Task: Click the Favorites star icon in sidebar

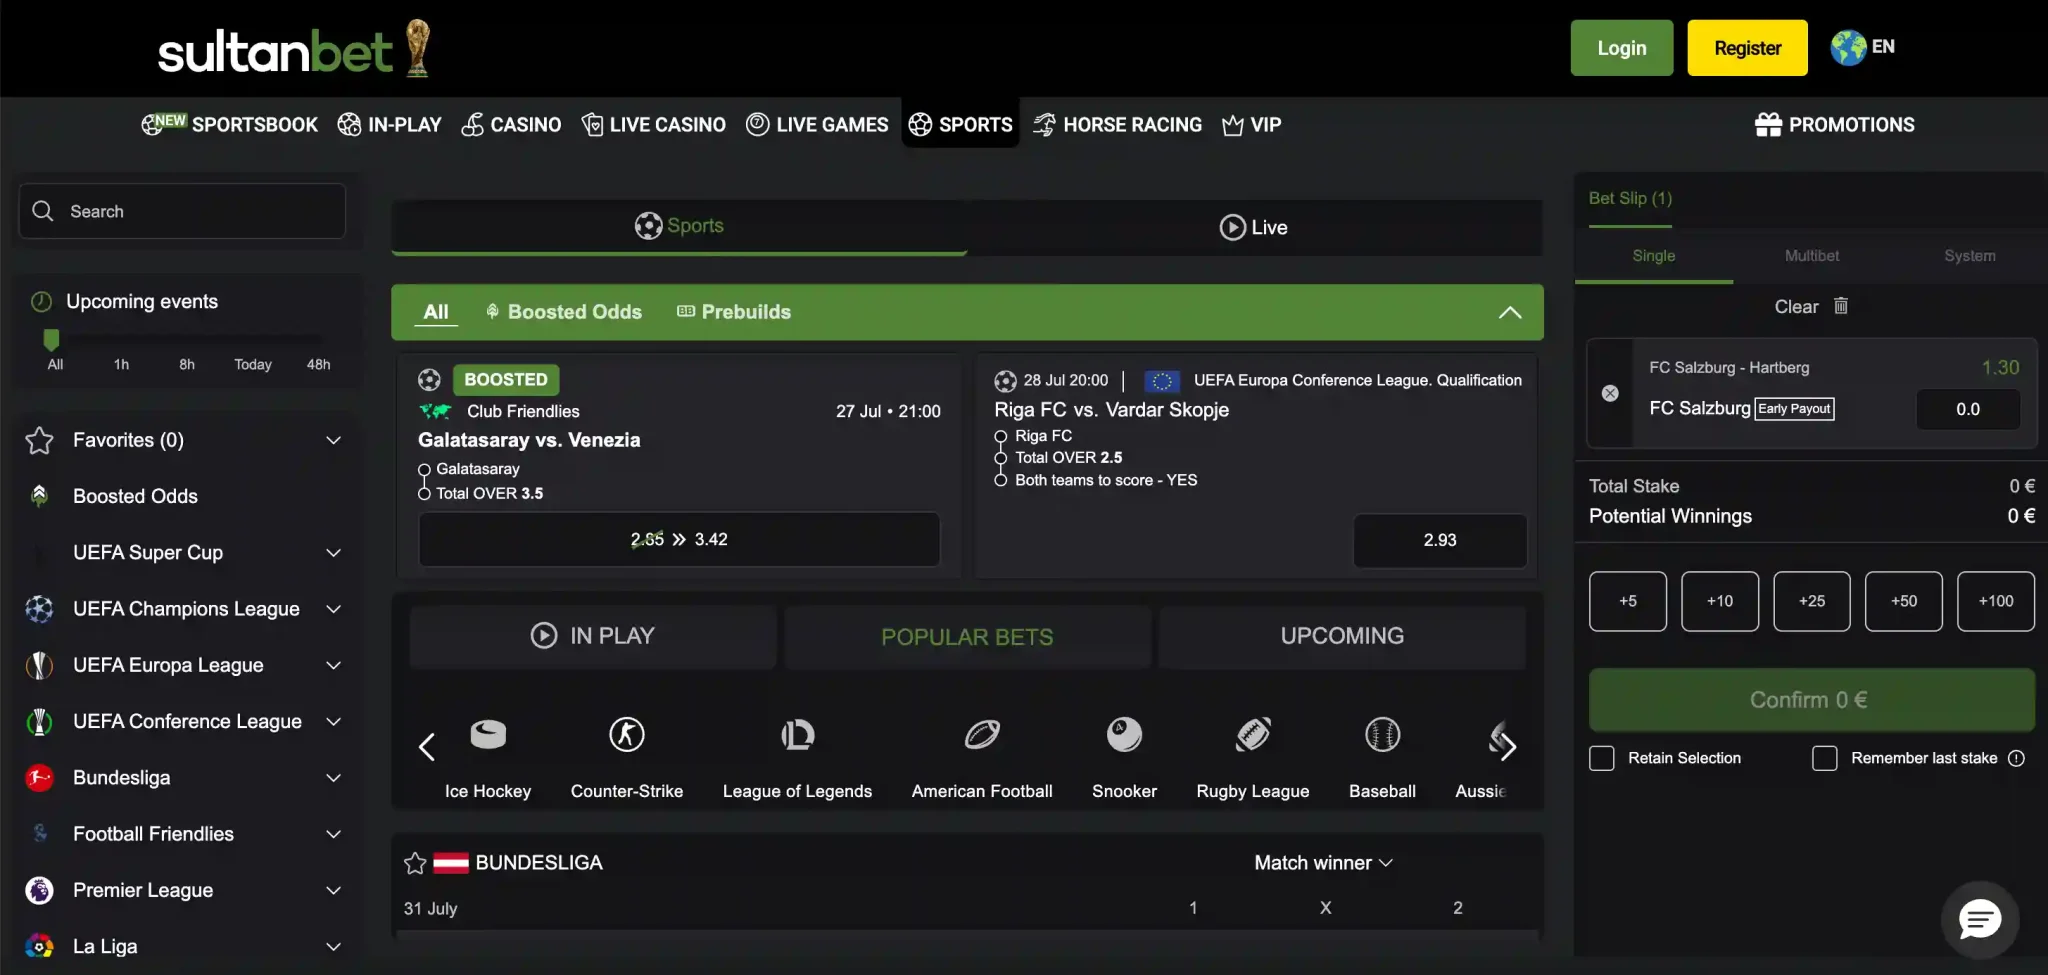Action: click(x=39, y=440)
